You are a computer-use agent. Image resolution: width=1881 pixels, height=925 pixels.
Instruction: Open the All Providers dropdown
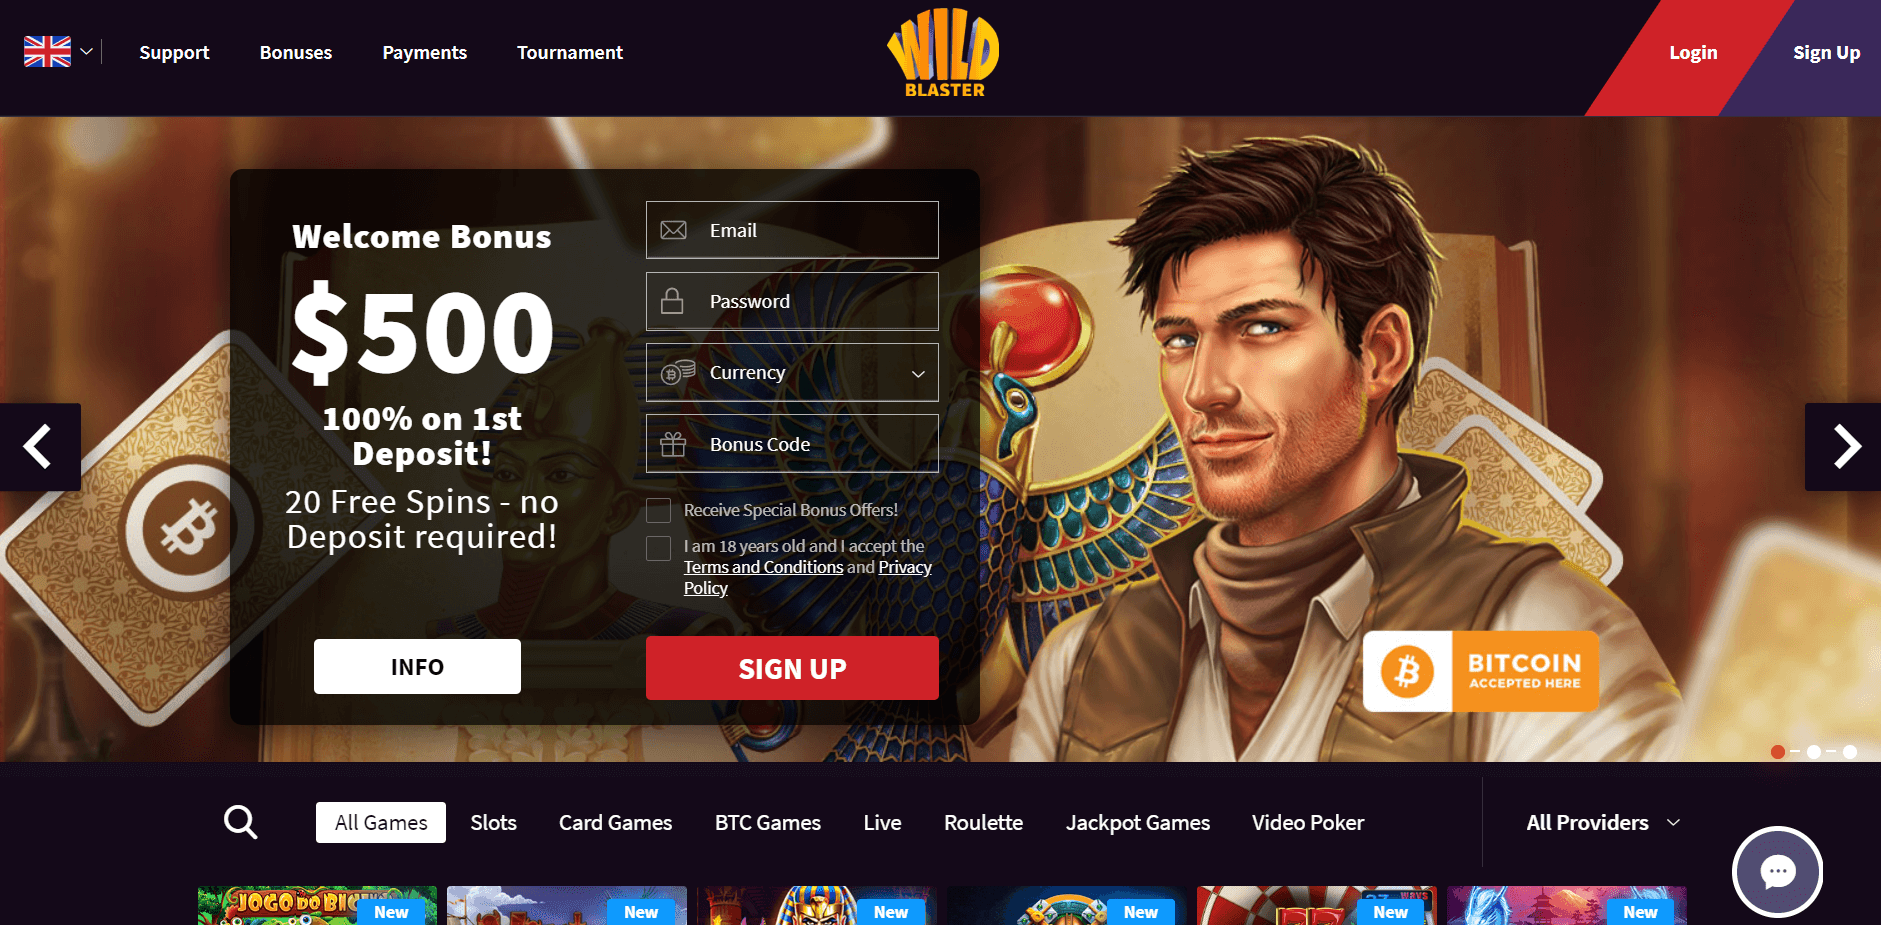click(x=1603, y=822)
